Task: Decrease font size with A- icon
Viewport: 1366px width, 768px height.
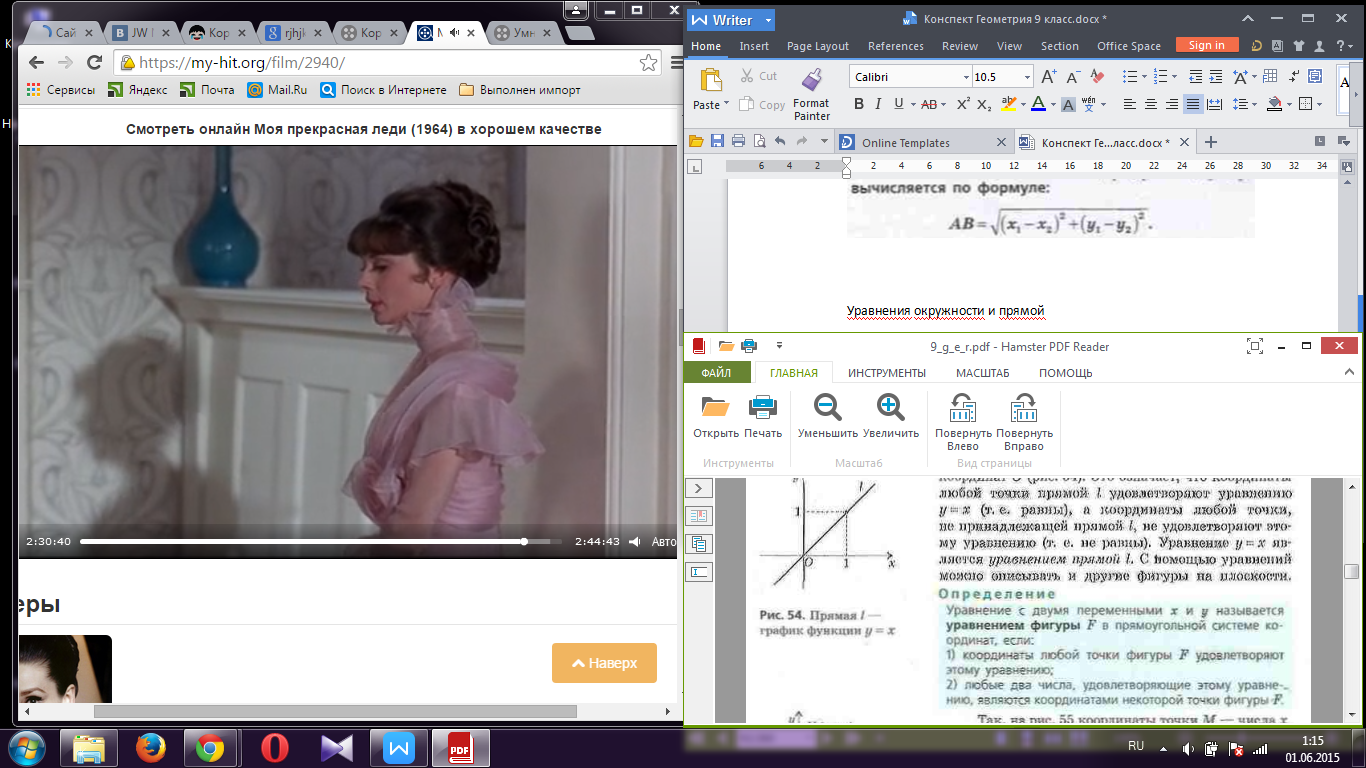Action: (1073, 76)
